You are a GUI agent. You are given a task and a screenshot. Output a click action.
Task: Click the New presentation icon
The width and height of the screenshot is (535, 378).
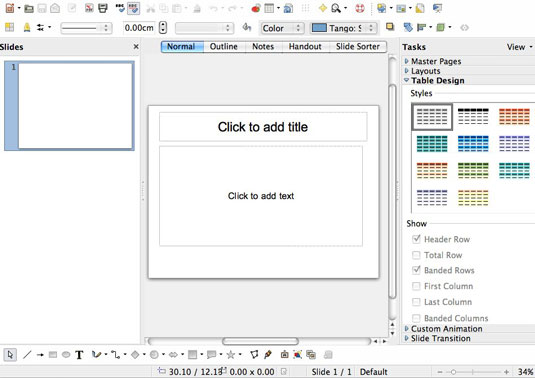click(10, 8)
